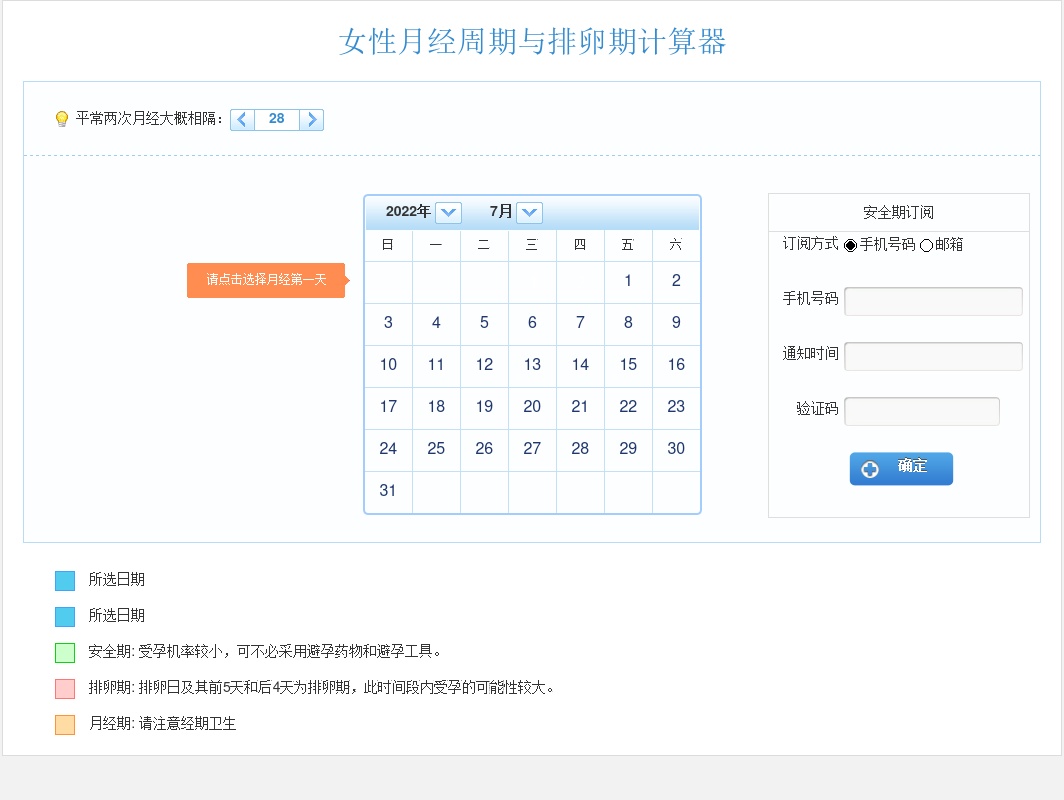
Task: Select the 邮箱 radio option
Action: coord(926,245)
